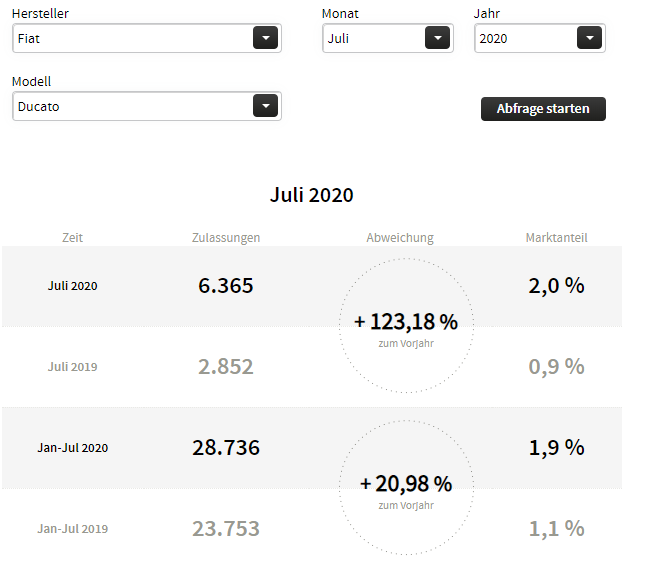Select the Jan-Jul 2019 row label

click(72, 529)
